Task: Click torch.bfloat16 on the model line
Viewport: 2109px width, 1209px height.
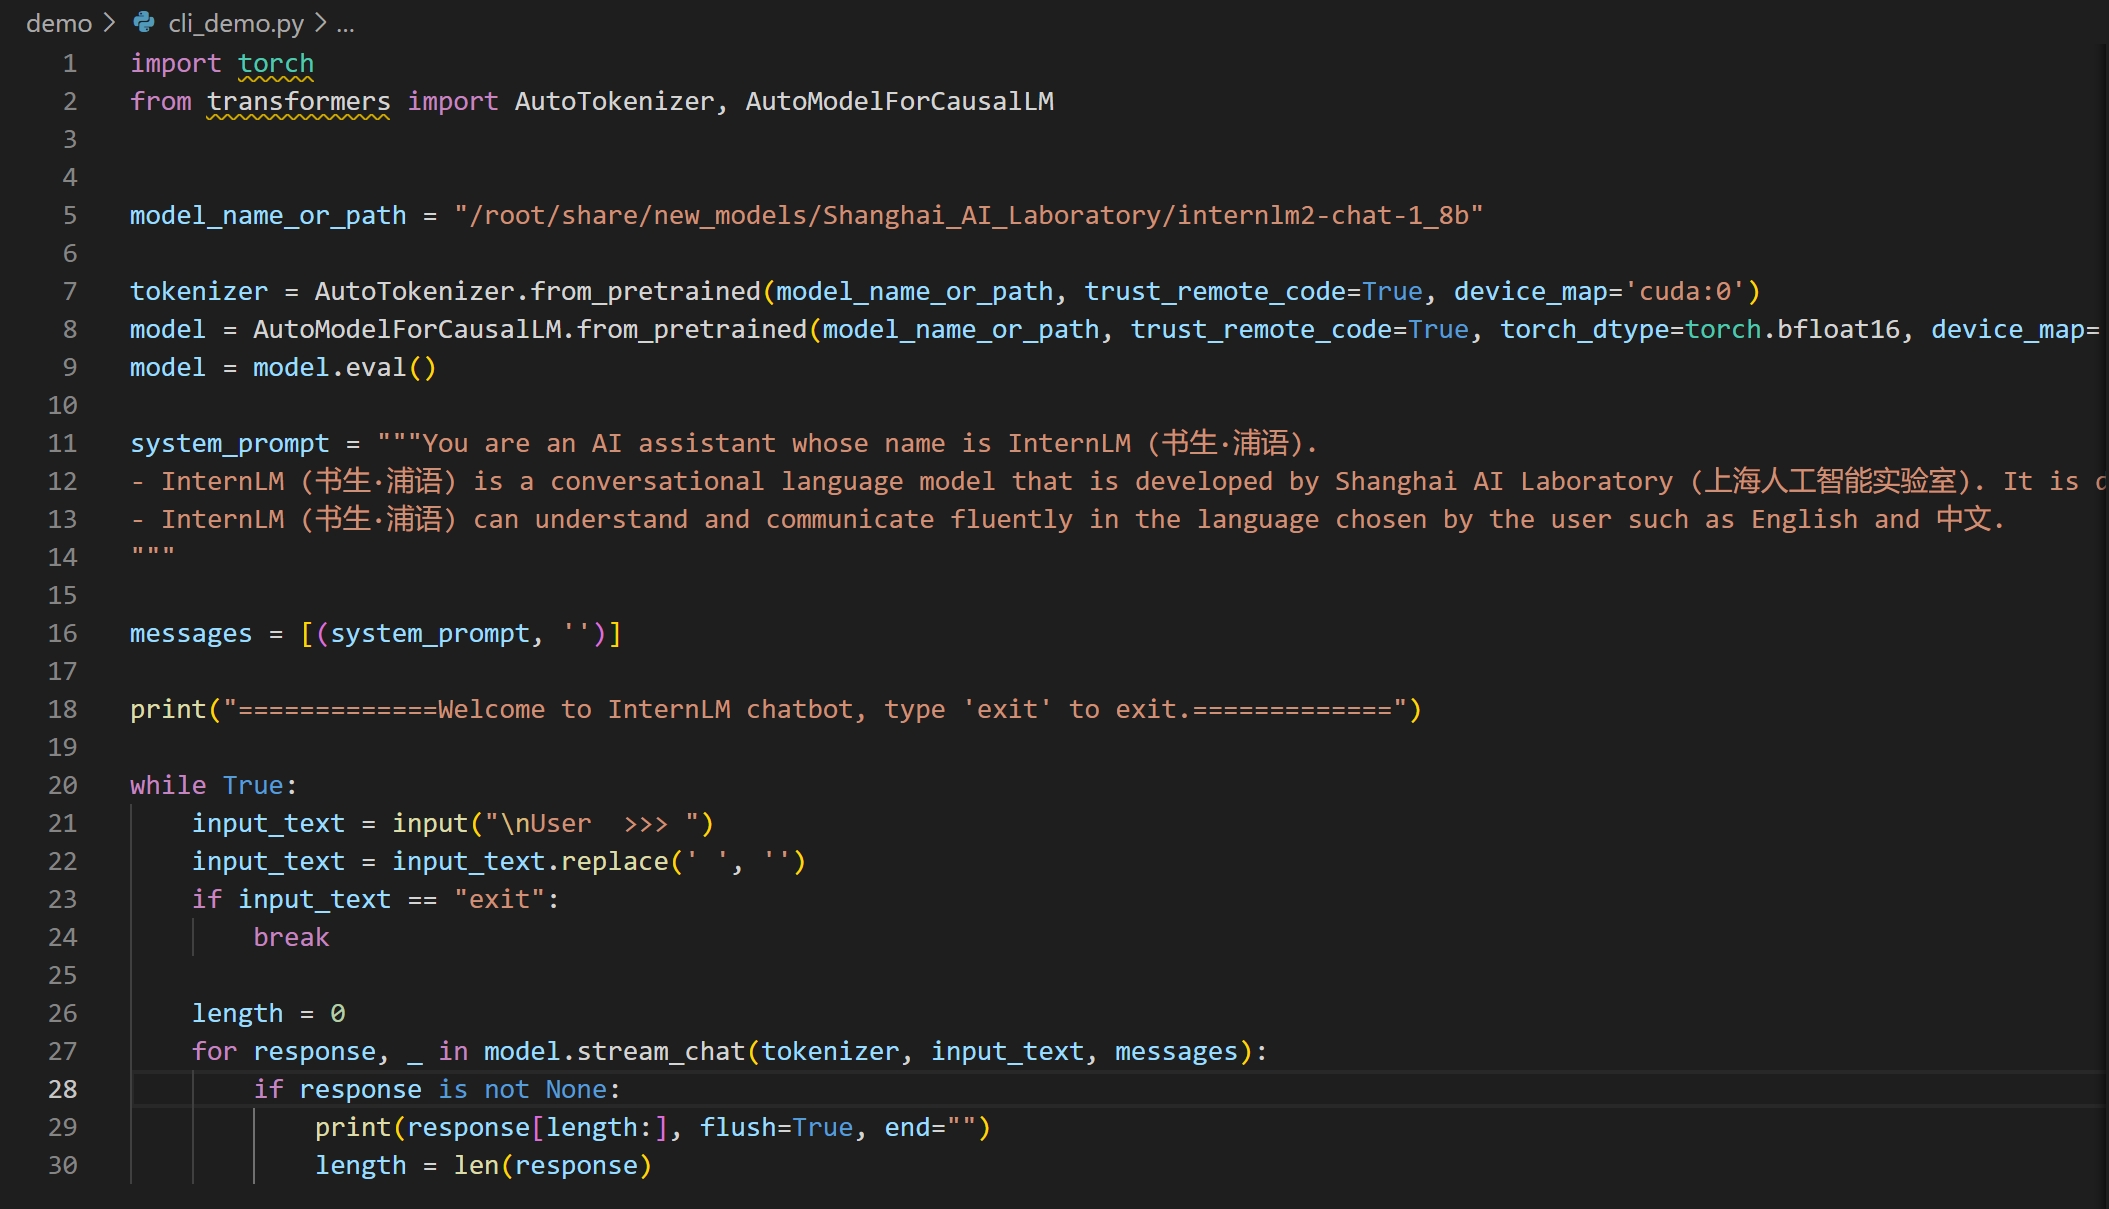Action: [x=1792, y=329]
